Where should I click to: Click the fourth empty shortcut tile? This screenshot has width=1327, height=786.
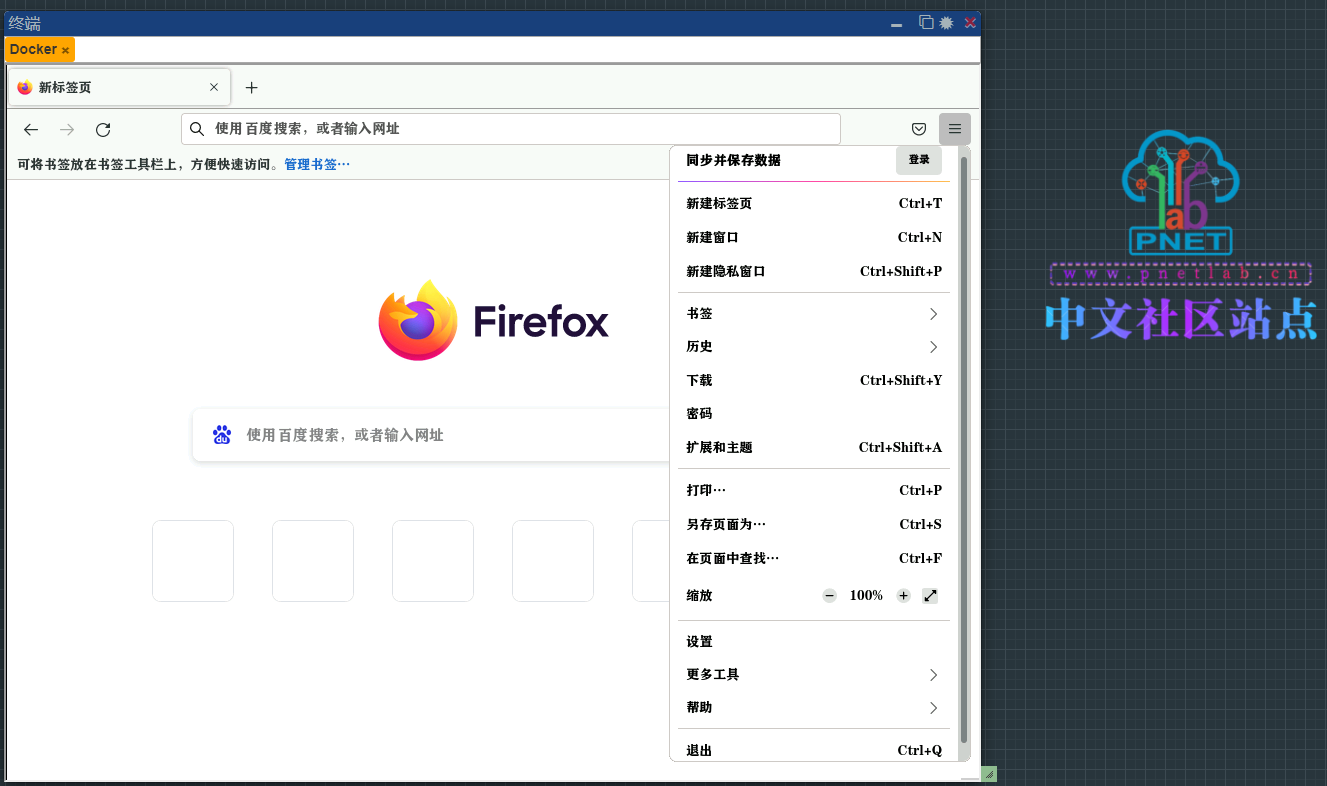point(553,561)
